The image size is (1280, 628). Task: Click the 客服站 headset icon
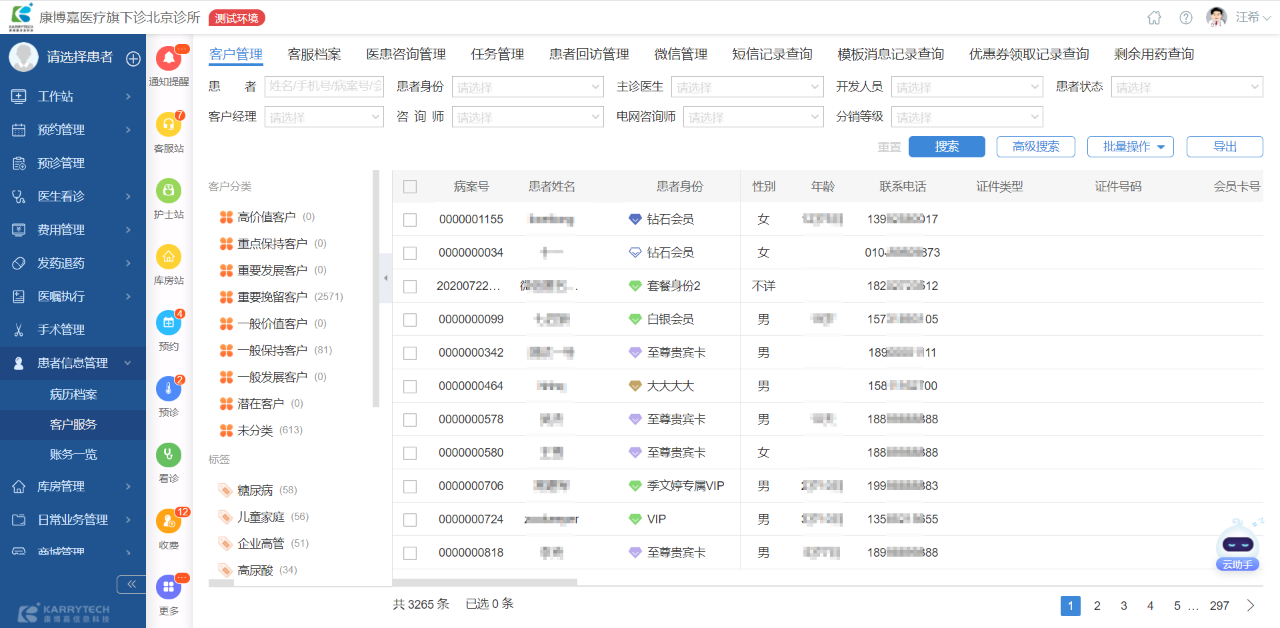click(x=168, y=126)
